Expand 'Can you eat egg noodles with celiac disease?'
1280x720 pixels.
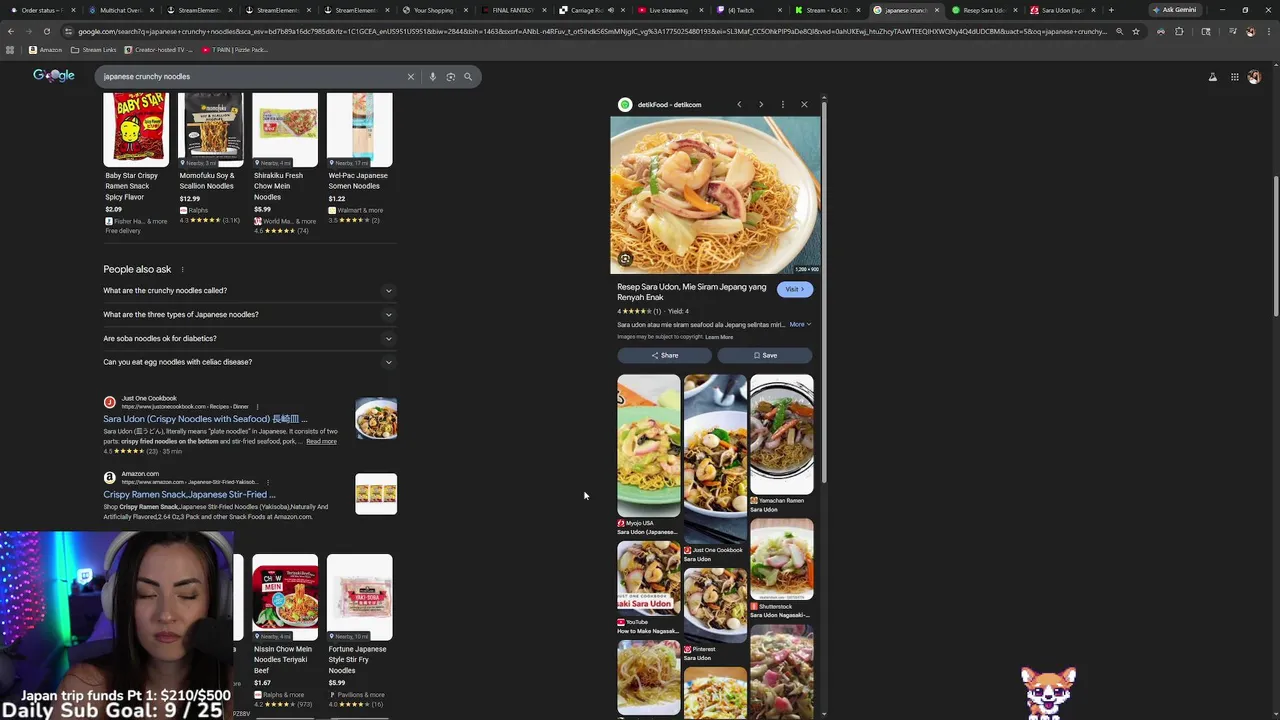(x=249, y=362)
